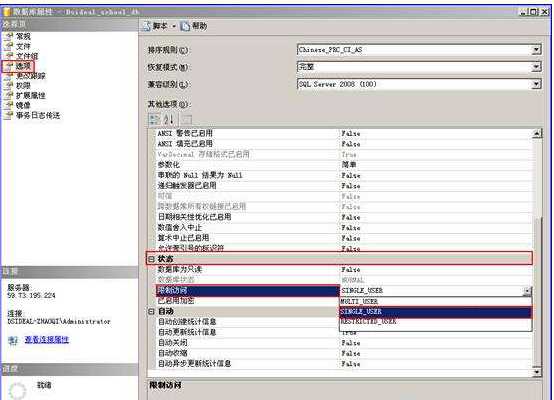Viewport: 554px width, 400px height.
Task: Click the 脚本 script toolbar icon
Action: pos(147,26)
